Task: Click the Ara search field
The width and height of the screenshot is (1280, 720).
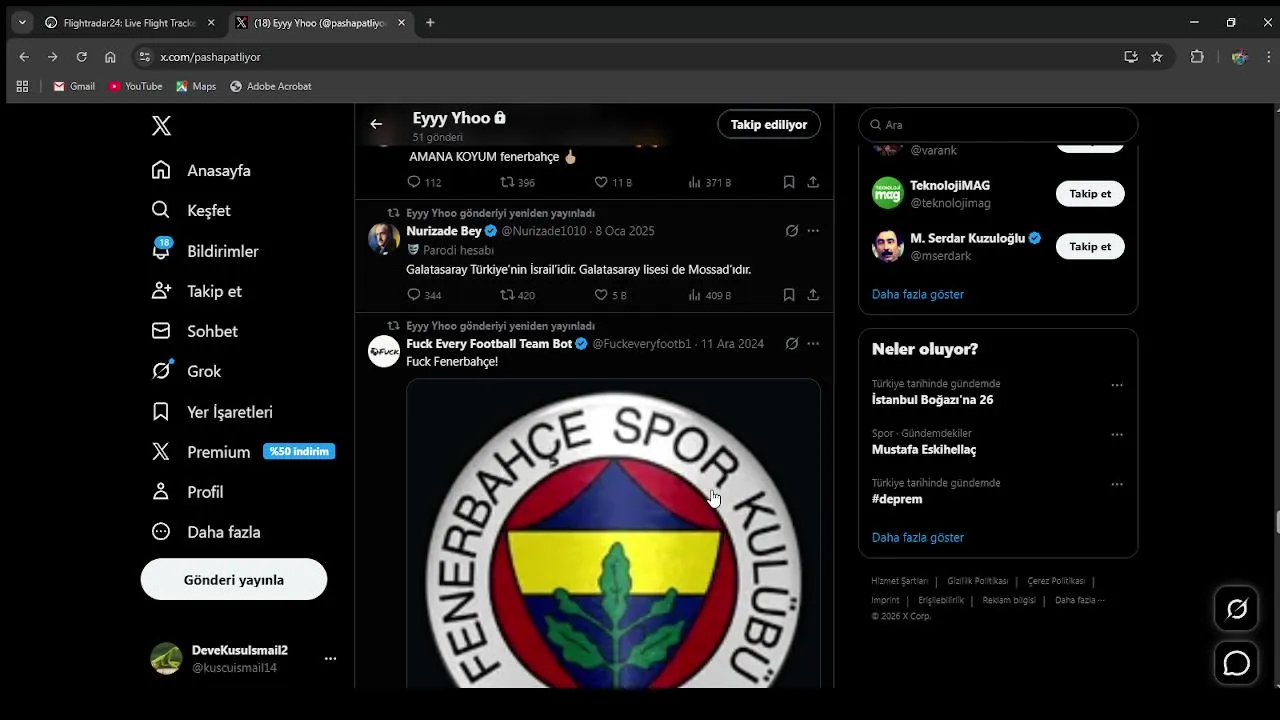Action: pyautogui.click(x=998, y=125)
